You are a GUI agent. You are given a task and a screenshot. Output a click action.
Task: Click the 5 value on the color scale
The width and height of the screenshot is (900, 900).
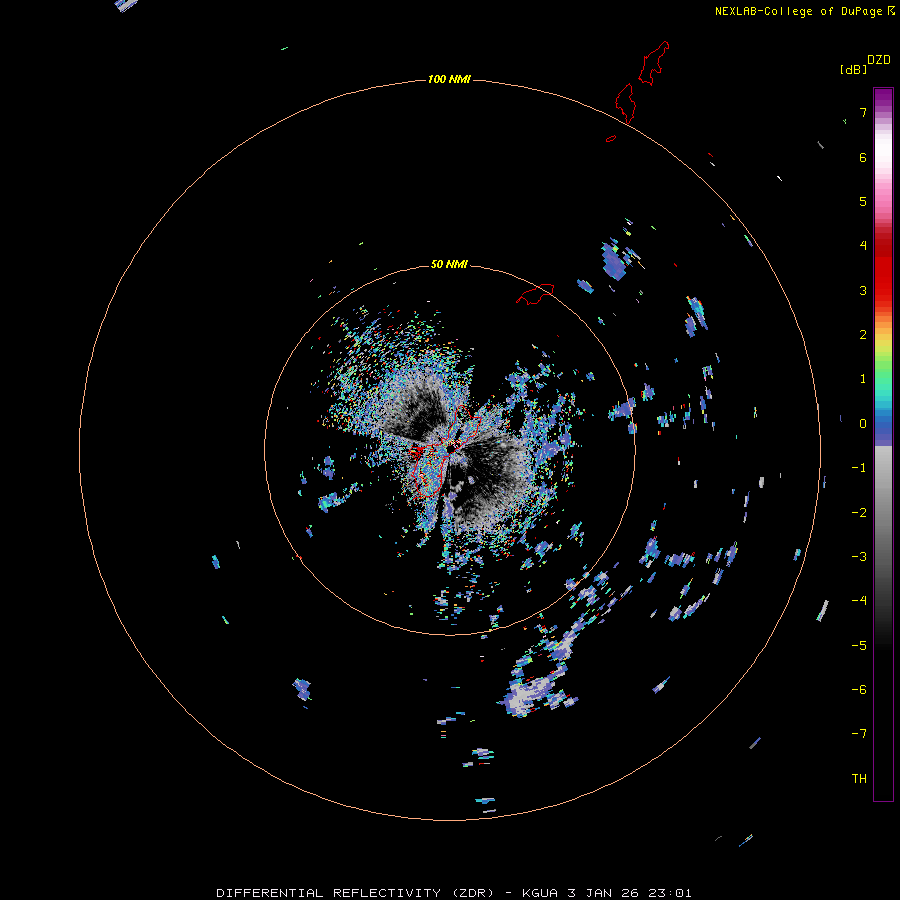click(x=863, y=201)
